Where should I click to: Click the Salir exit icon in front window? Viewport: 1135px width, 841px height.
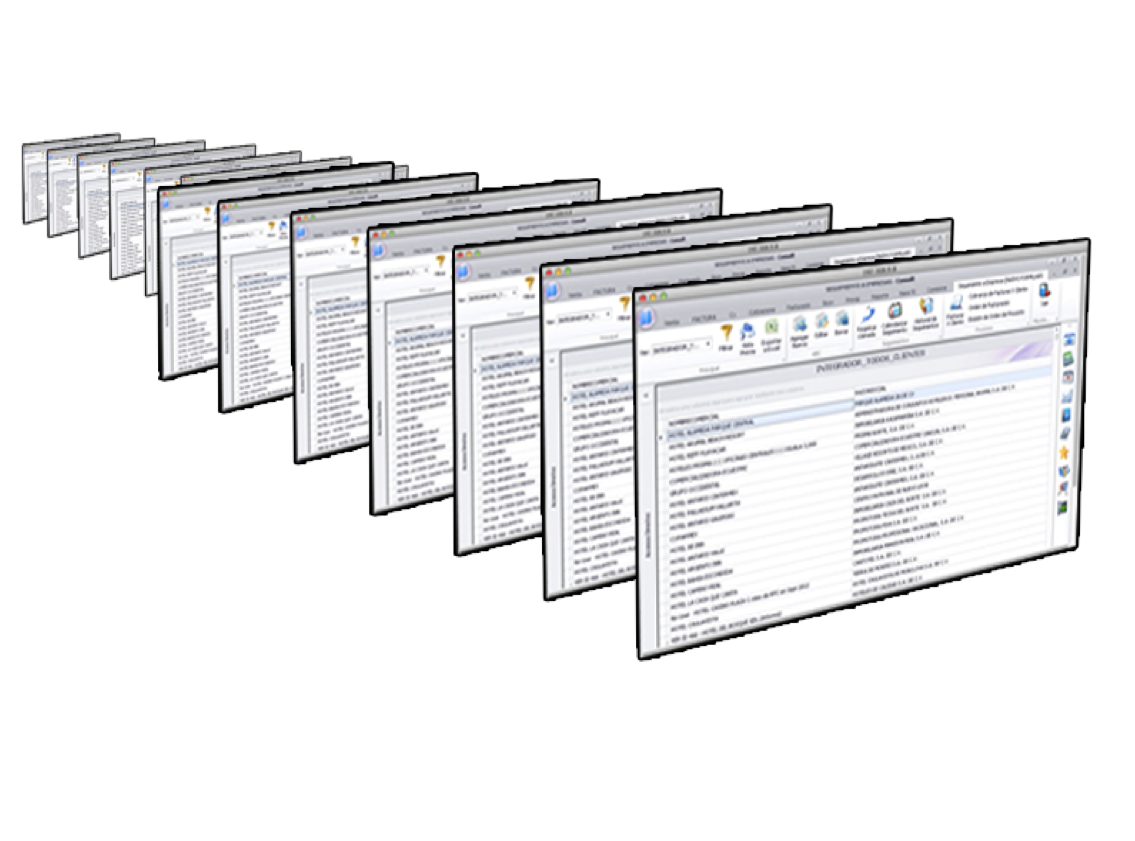coord(1044,290)
